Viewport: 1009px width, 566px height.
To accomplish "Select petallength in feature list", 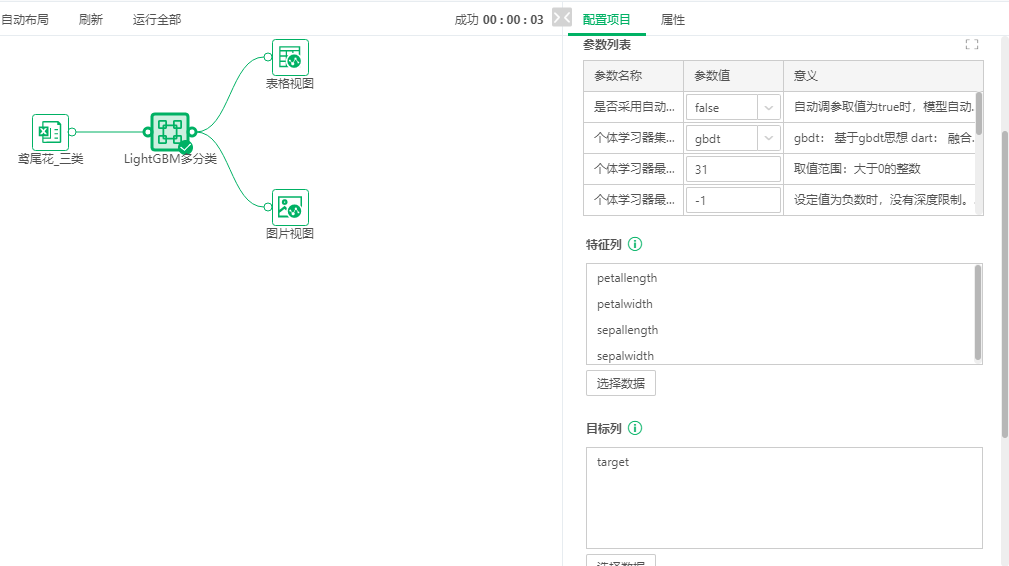I will tap(627, 278).
